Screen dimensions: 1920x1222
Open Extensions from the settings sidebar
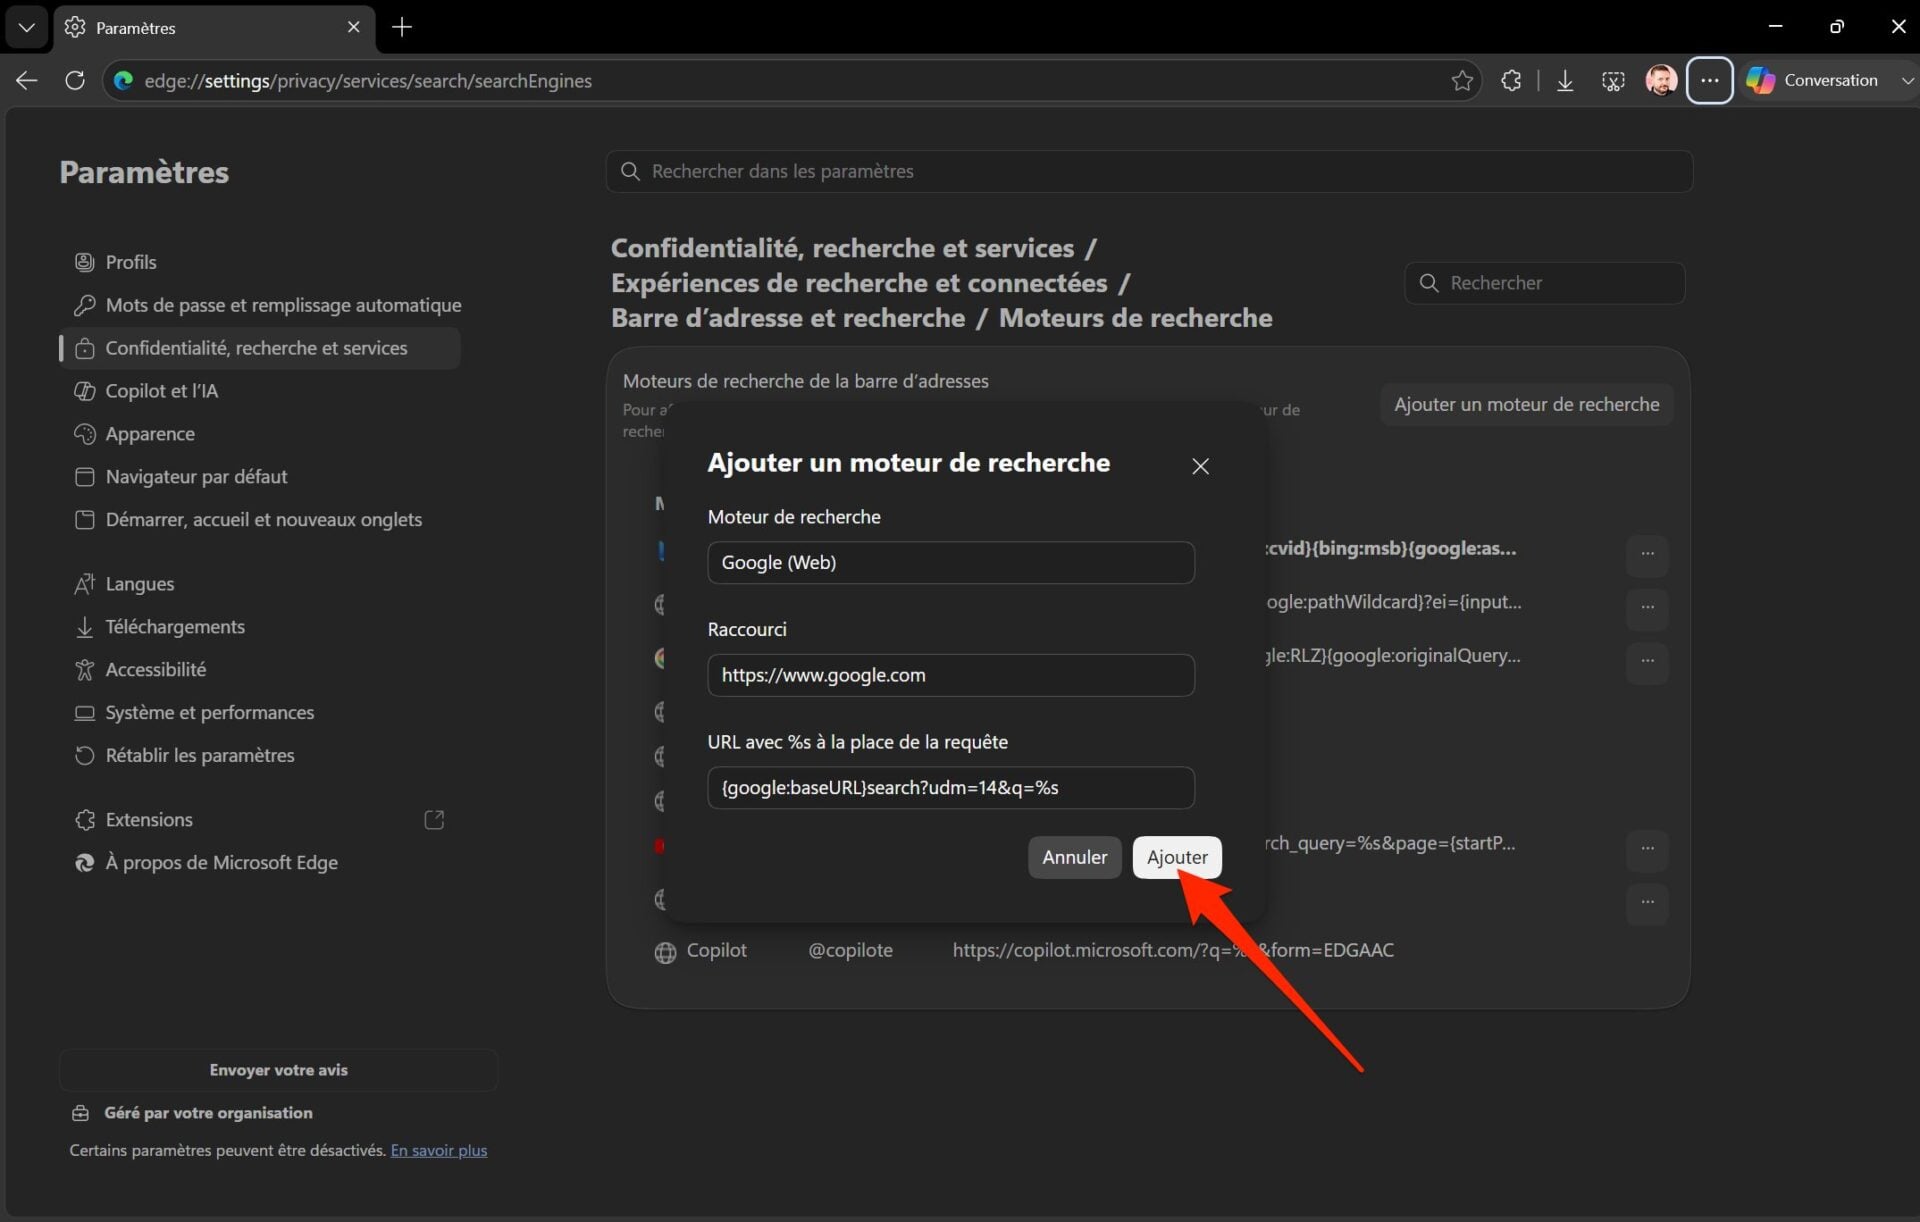[x=259, y=820]
